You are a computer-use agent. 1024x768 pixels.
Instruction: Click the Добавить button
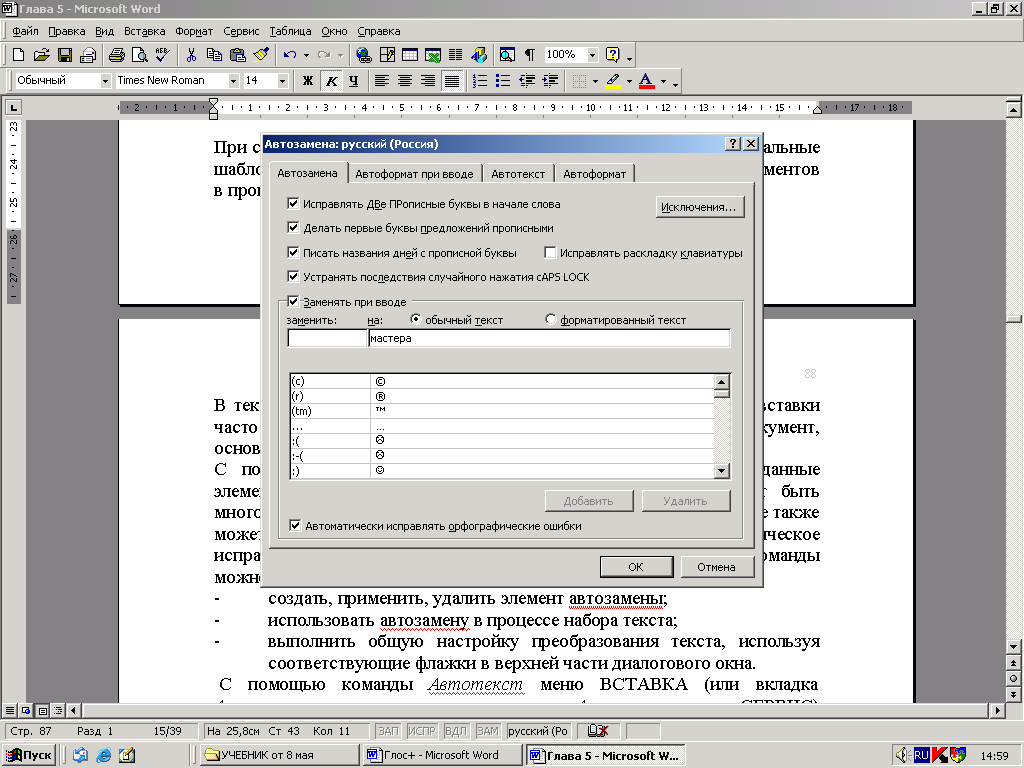588,501
